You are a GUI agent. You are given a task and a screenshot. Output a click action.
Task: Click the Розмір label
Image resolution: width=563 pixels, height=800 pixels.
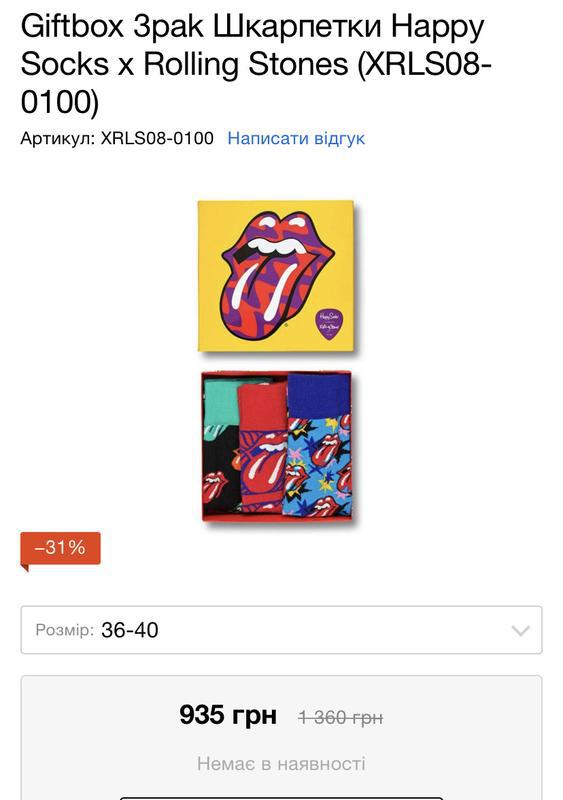tap(64, 630)
